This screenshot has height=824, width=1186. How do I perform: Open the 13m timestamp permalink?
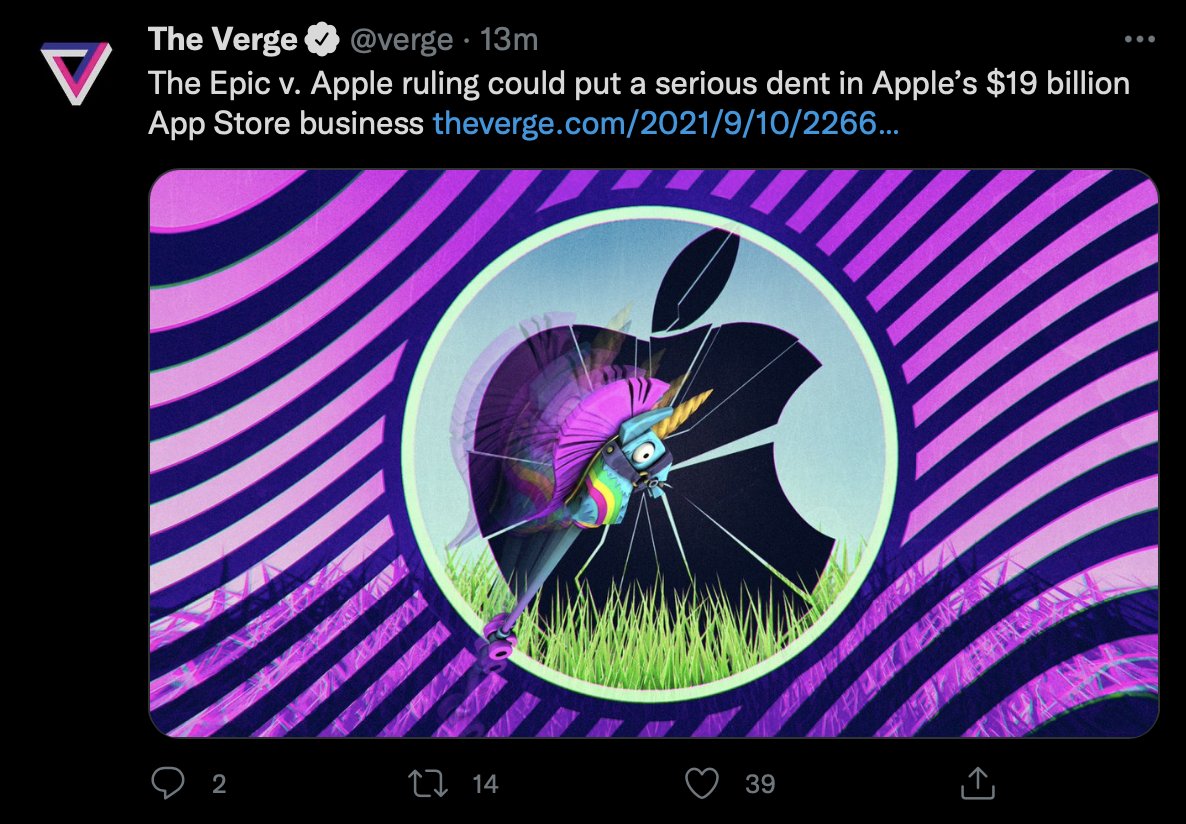point(510,40)
